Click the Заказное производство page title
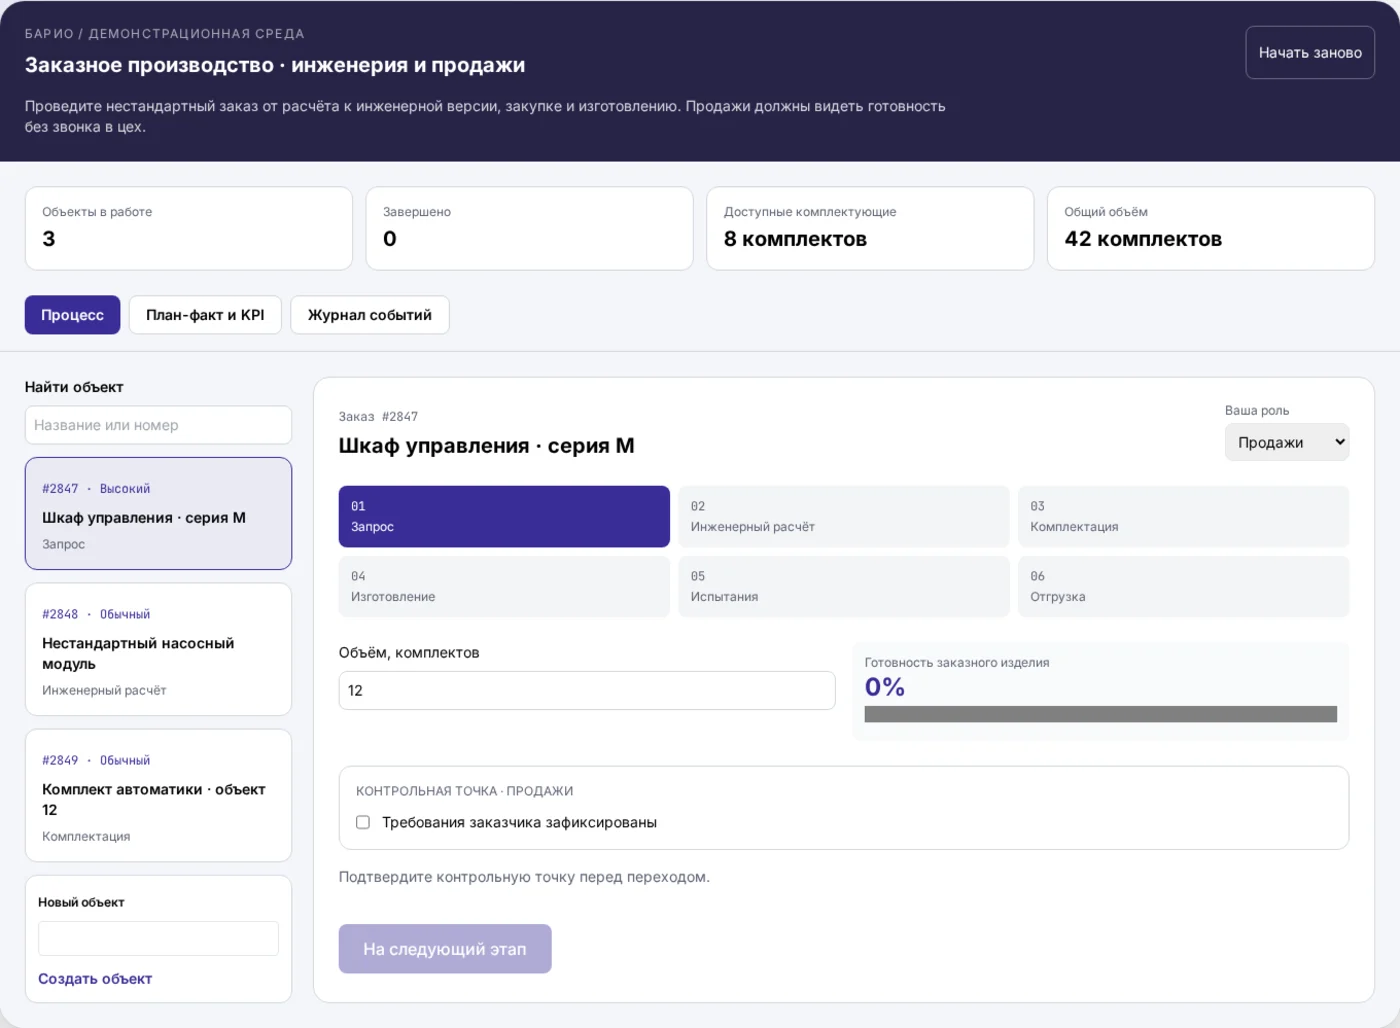This screenshot has height=1028, width=1400. coord(275,65)
